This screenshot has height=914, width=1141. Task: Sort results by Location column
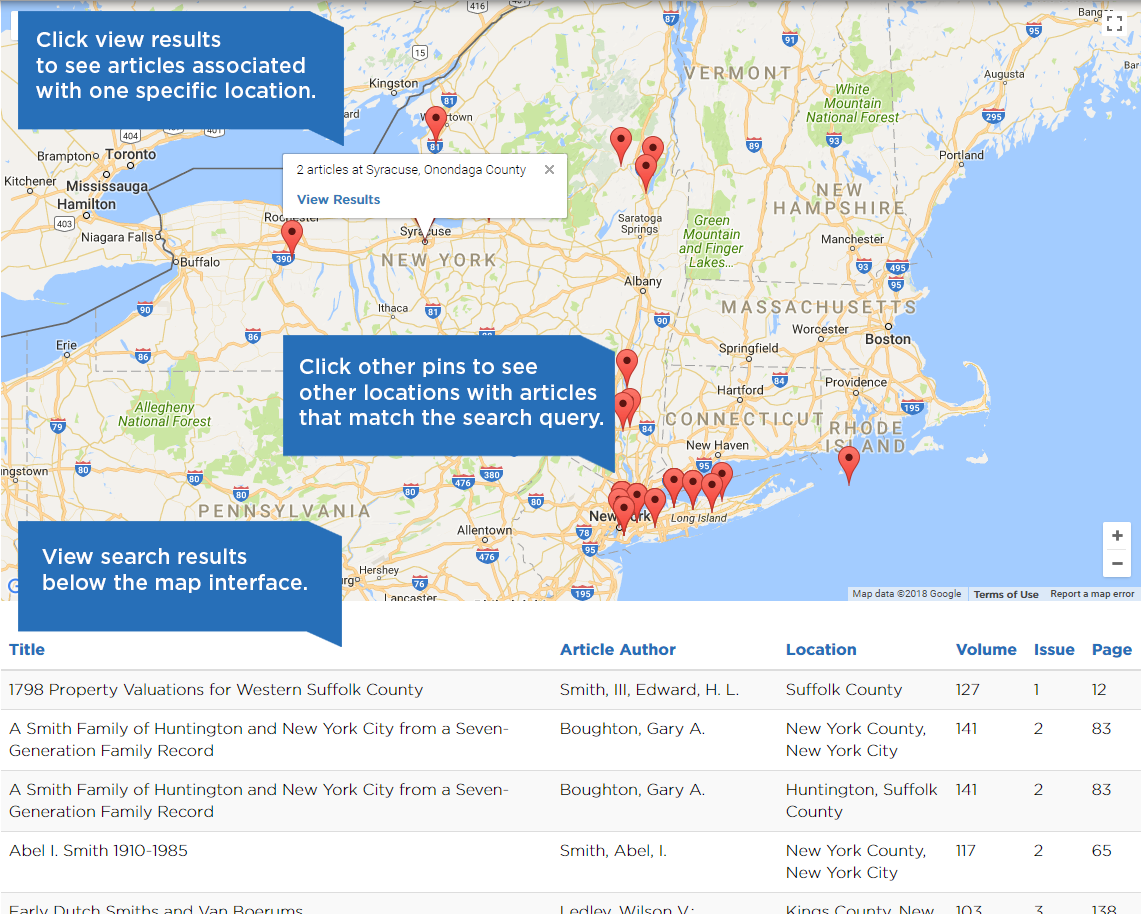tap(820, 649)
